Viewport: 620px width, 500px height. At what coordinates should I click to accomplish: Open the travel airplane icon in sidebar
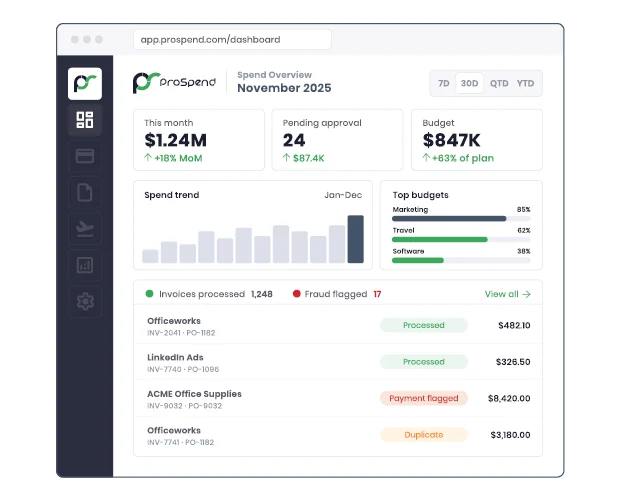[x=85, y=229]
